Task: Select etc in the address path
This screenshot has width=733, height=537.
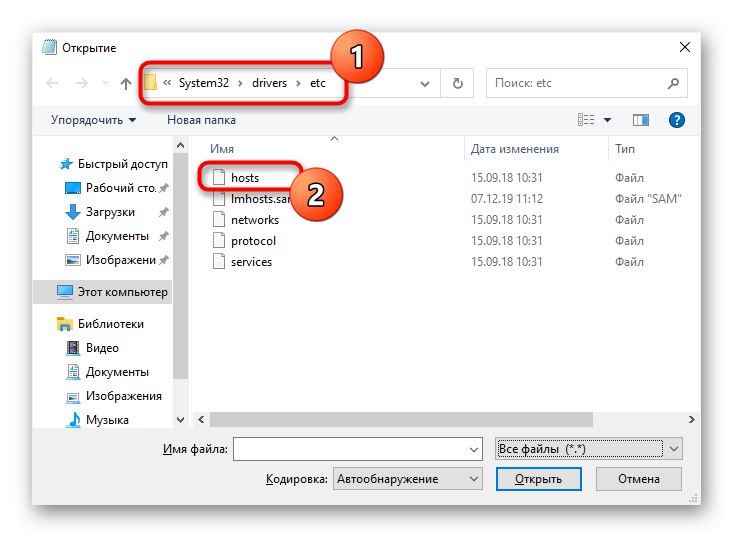Action: 318,83
